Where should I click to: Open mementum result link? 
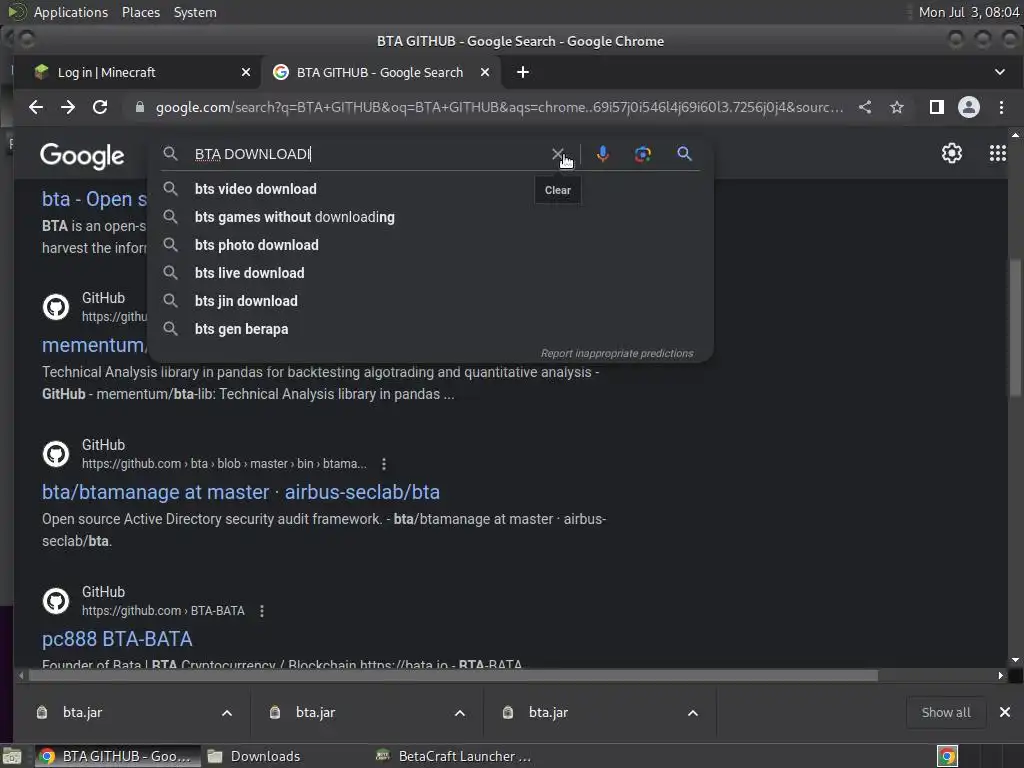pyautogui.click(x=93, y=345)
